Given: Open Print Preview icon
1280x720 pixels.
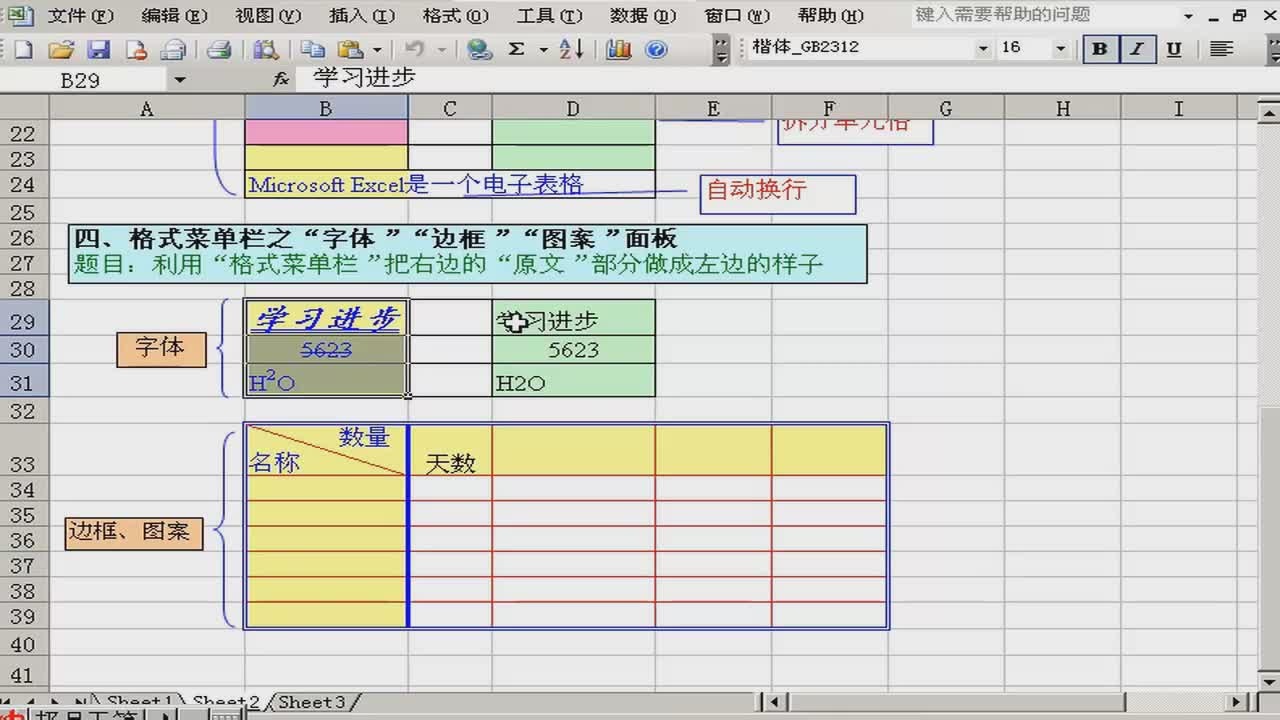Looking at the screenshot, I should (x=264, y=49).
